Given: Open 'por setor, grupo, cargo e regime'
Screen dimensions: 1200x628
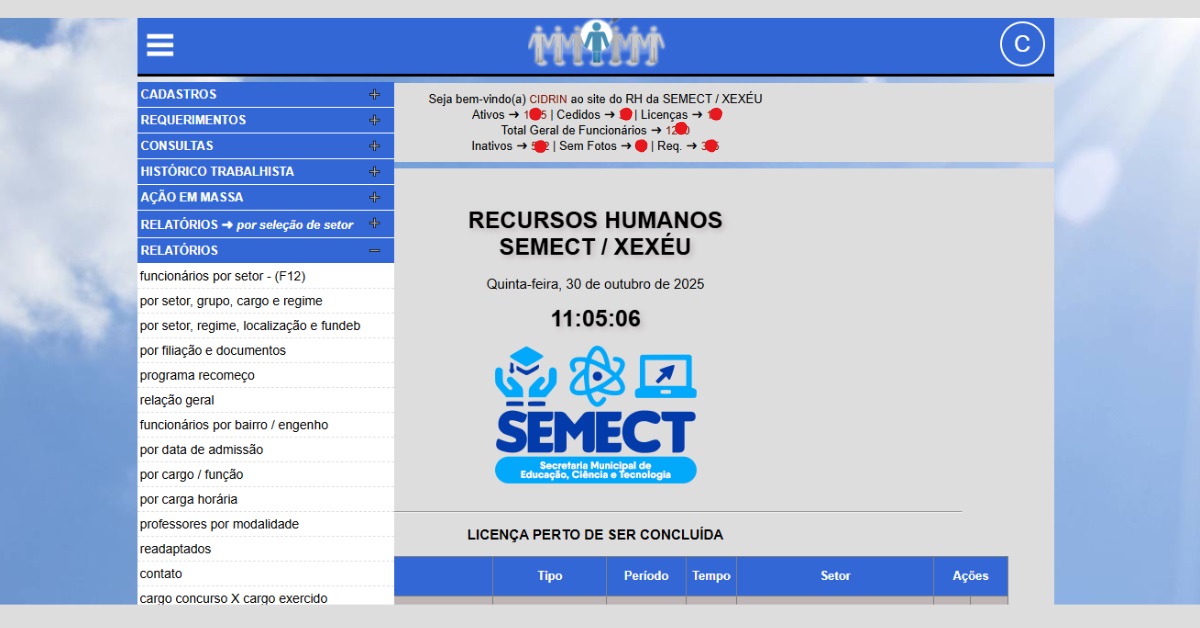Looking at the screenshot, I should pos(231,301).
